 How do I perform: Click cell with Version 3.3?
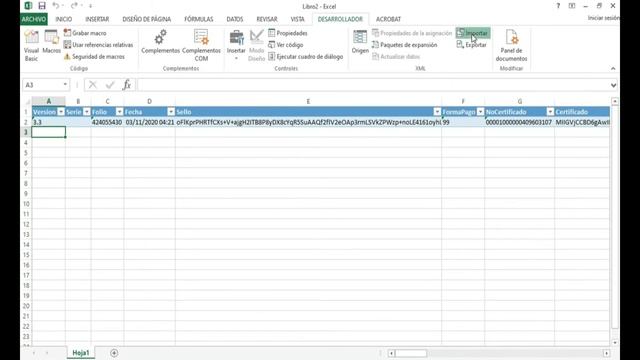pyautogui.click(x=49, y=122)
